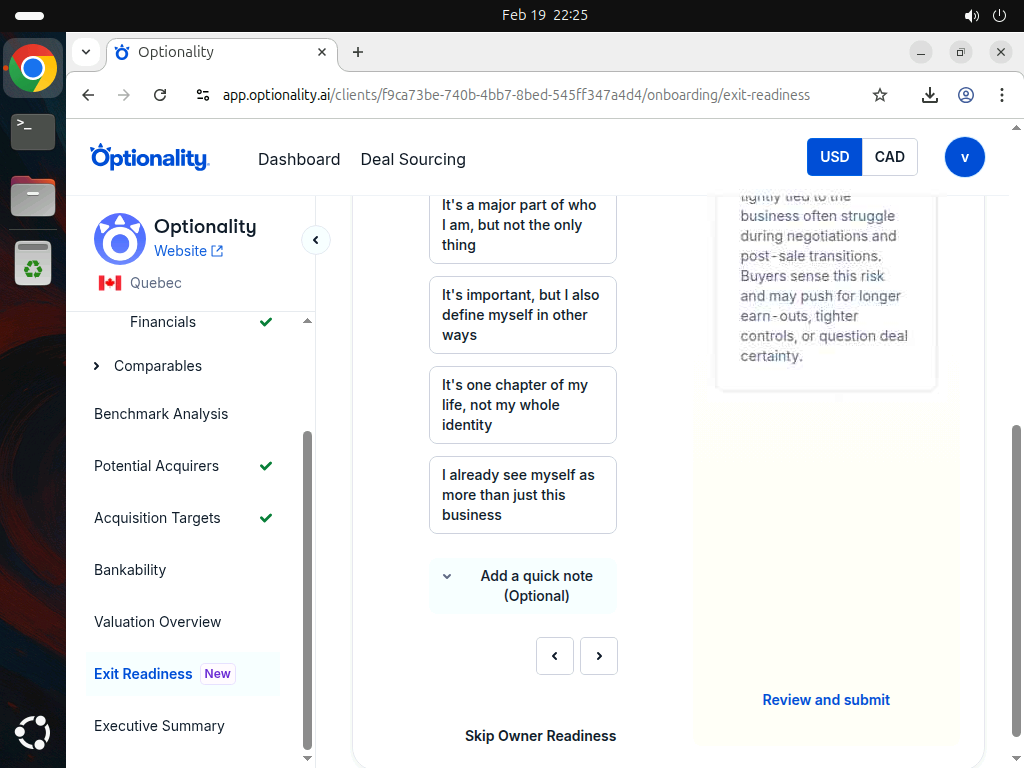
Task: Collapse the client sidebar with the chevron
Action: (316, 240)
